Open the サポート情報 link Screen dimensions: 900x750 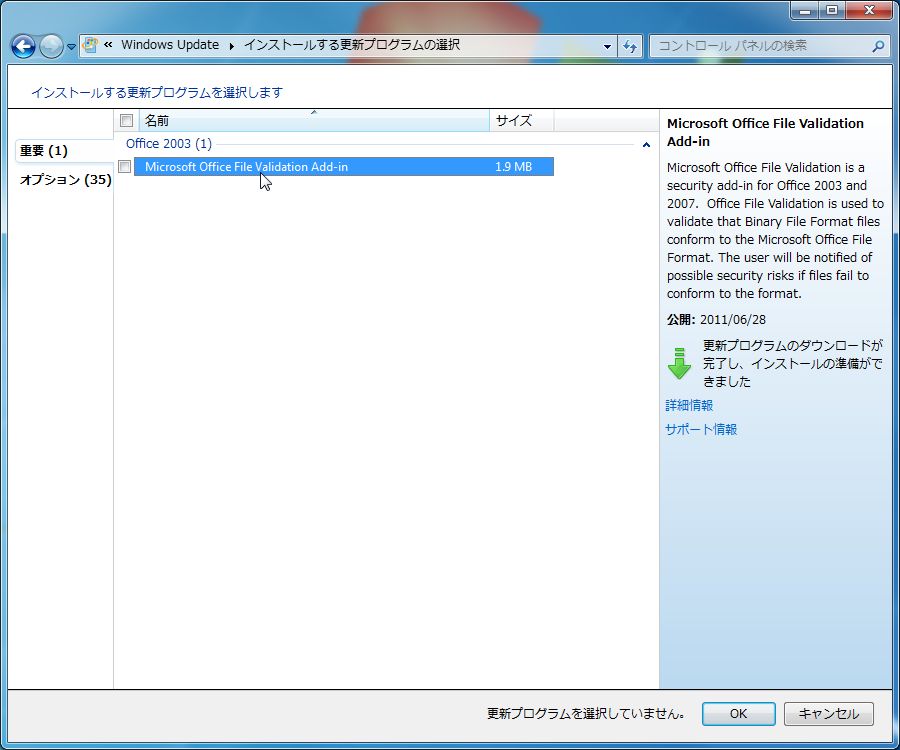click(x=701, y=429)
